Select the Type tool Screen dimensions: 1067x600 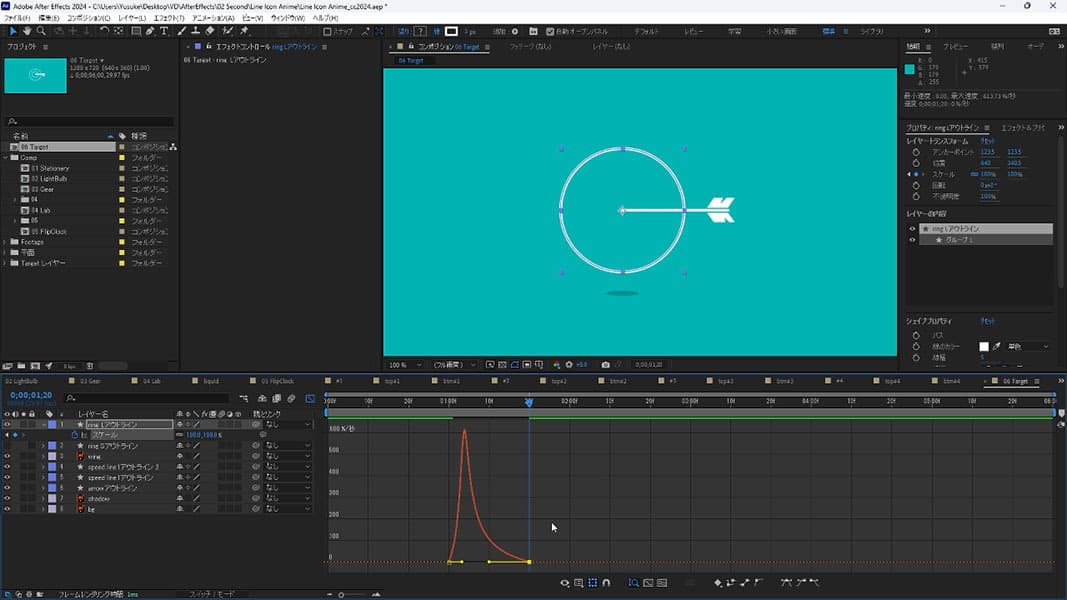coord(164,31)
